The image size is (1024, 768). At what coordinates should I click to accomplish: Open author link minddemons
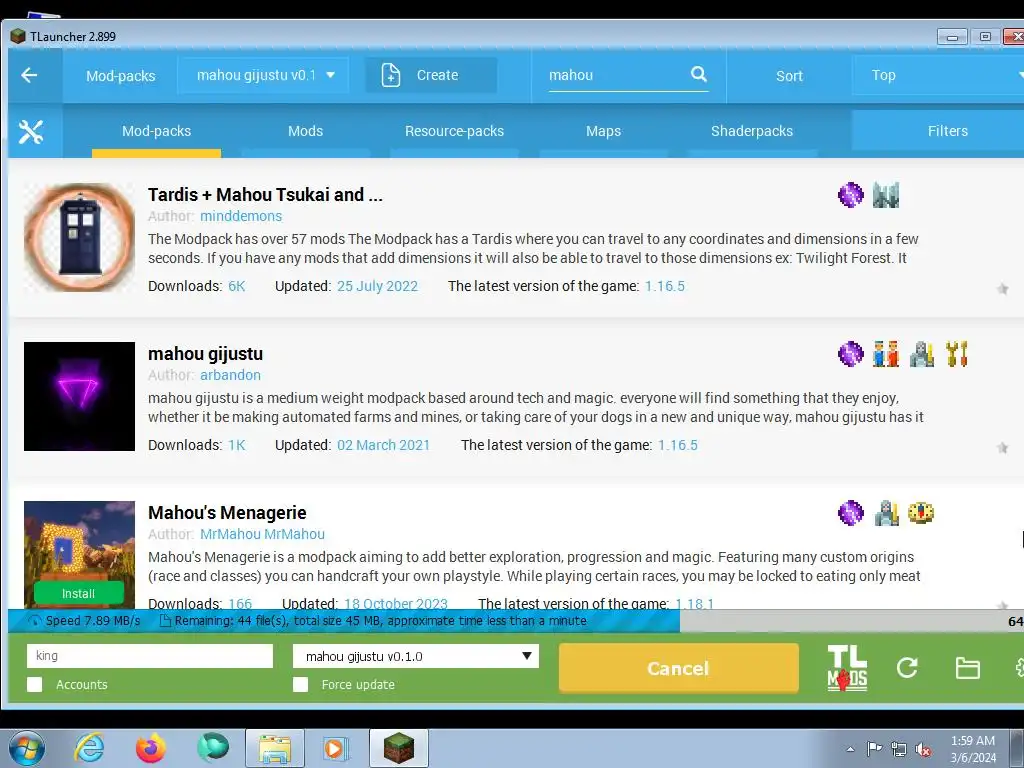coord(241,216)
